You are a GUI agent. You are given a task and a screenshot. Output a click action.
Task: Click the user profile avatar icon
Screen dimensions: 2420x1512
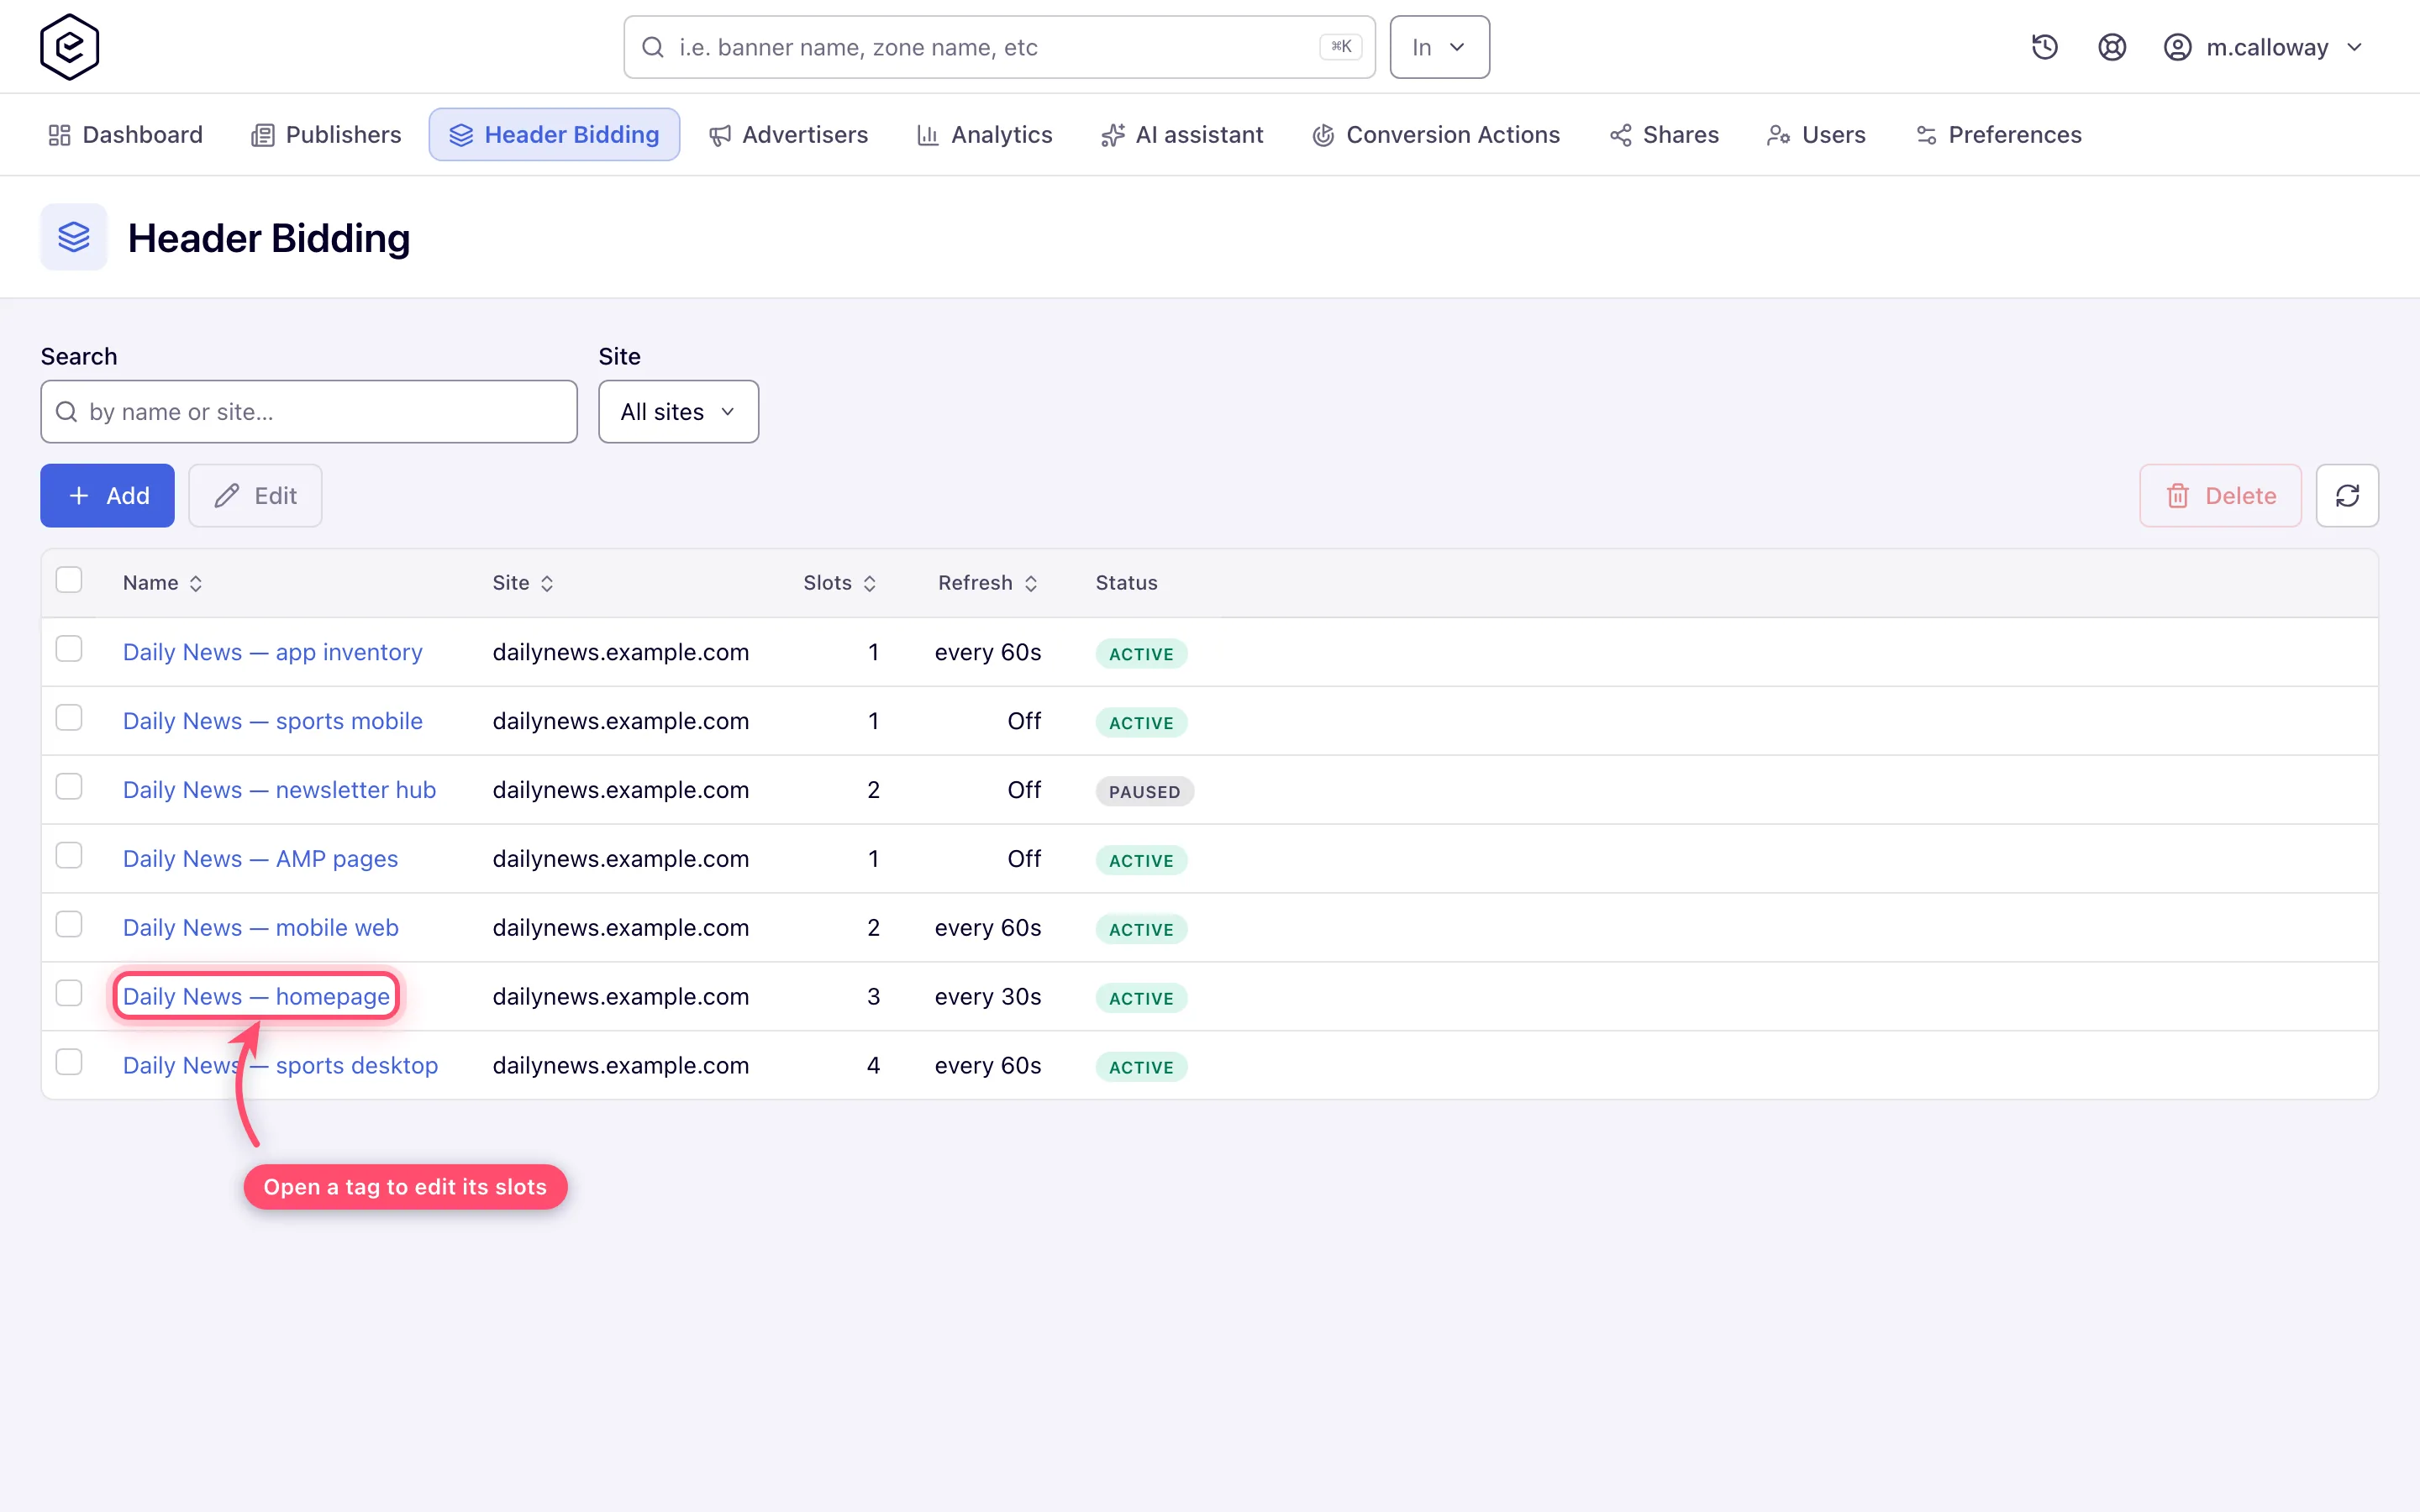point(2177,47)
